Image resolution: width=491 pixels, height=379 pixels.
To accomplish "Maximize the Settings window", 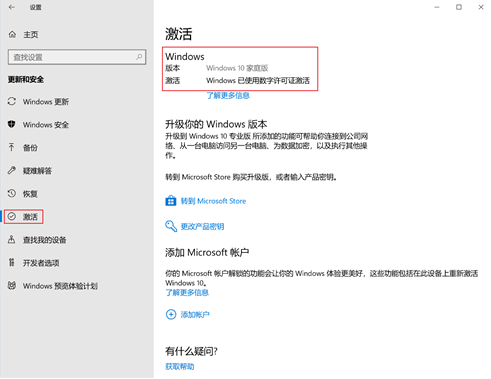I will tap(459, 7).
